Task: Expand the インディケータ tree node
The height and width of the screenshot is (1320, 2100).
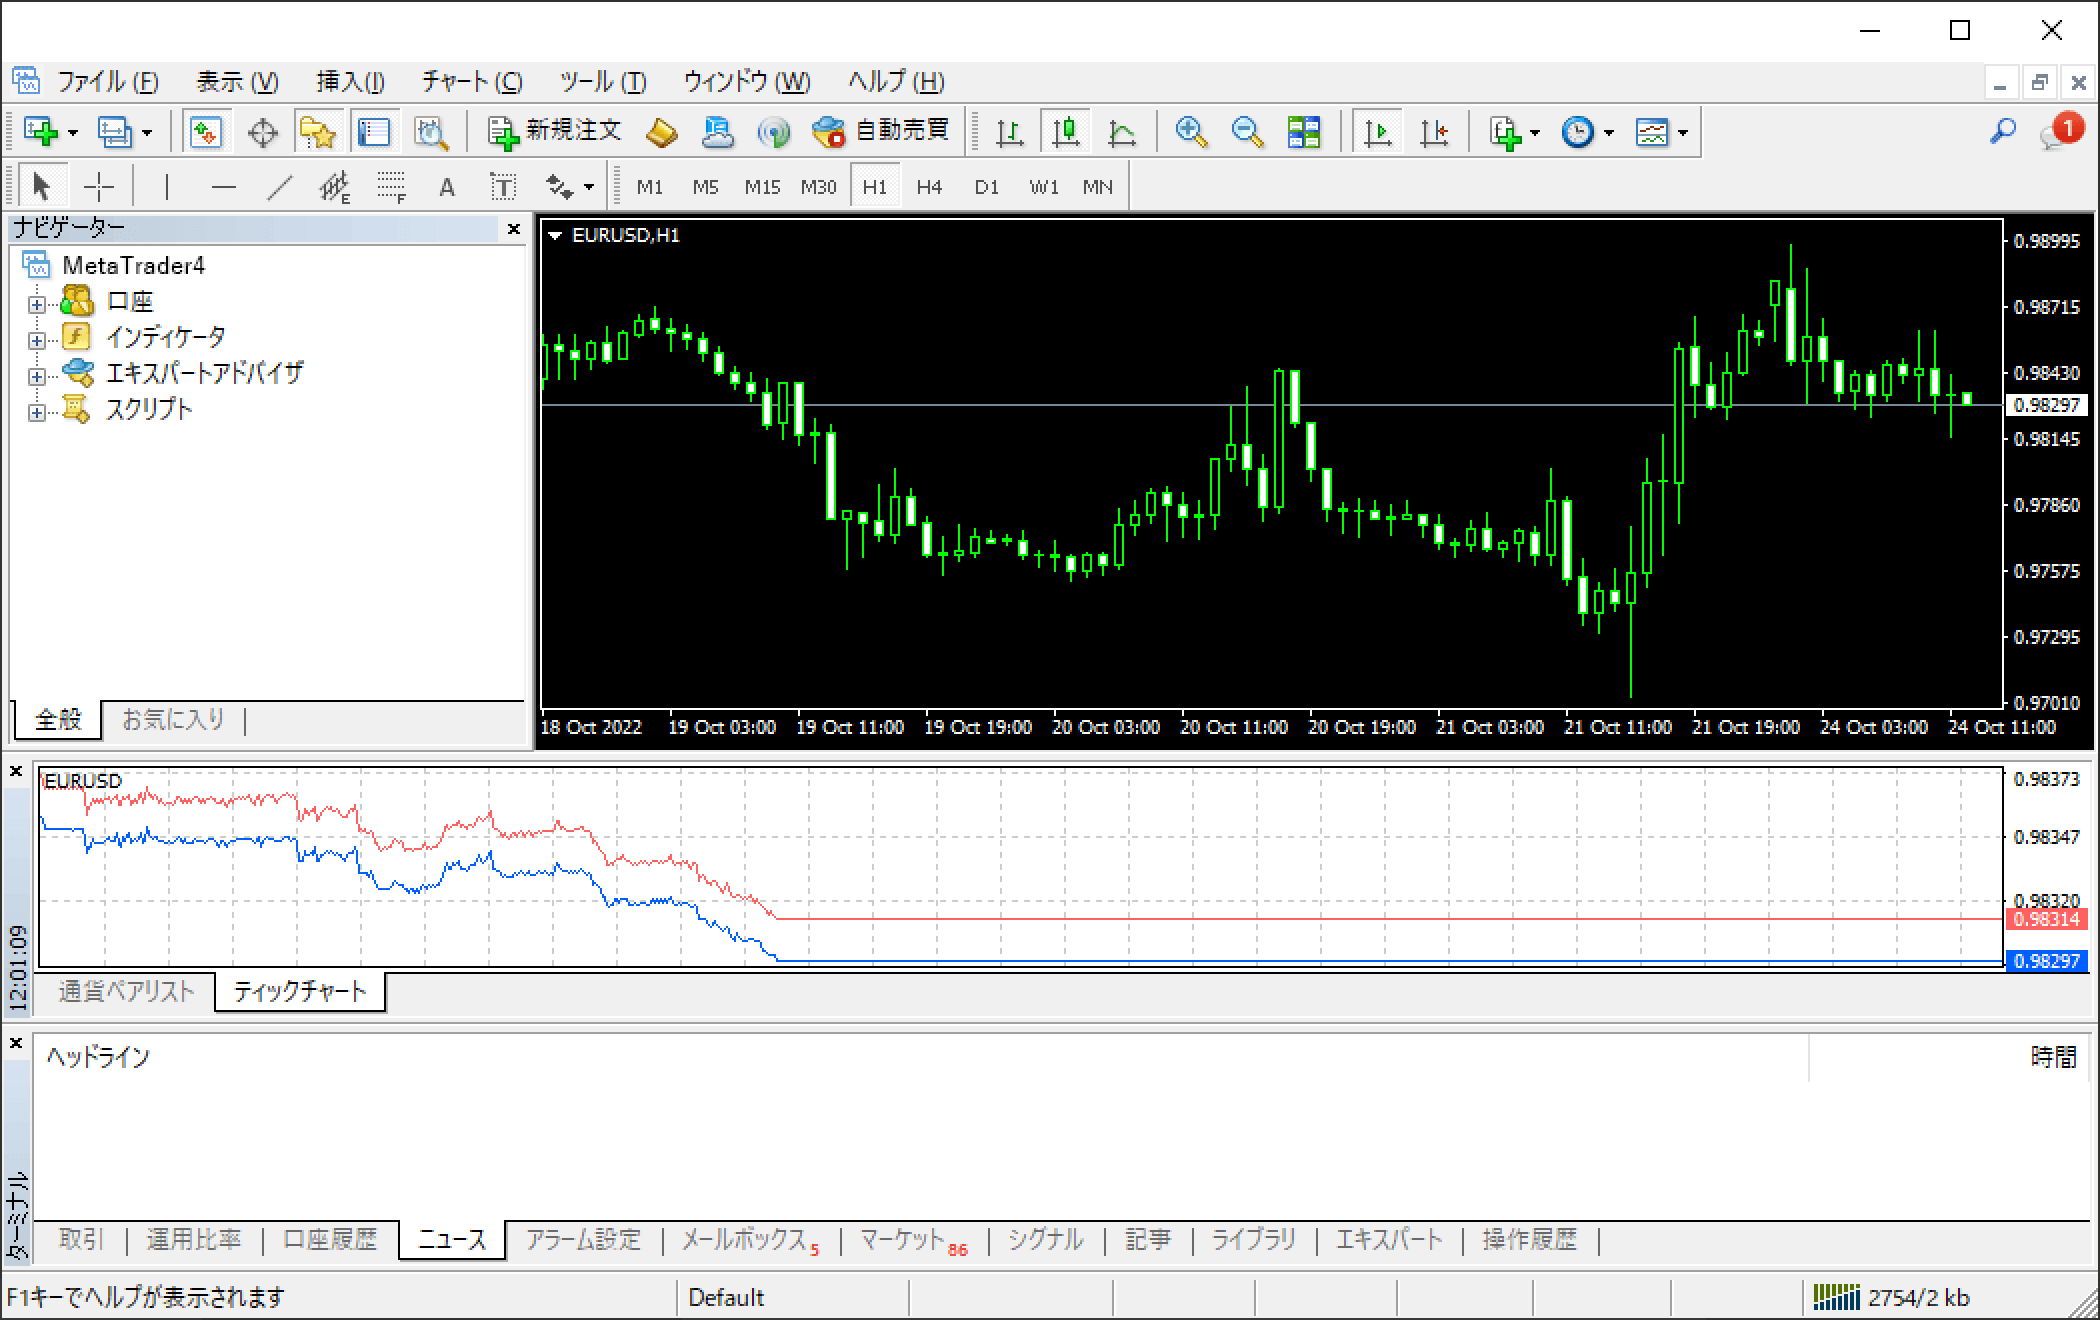Action: (x=36, y=340)
